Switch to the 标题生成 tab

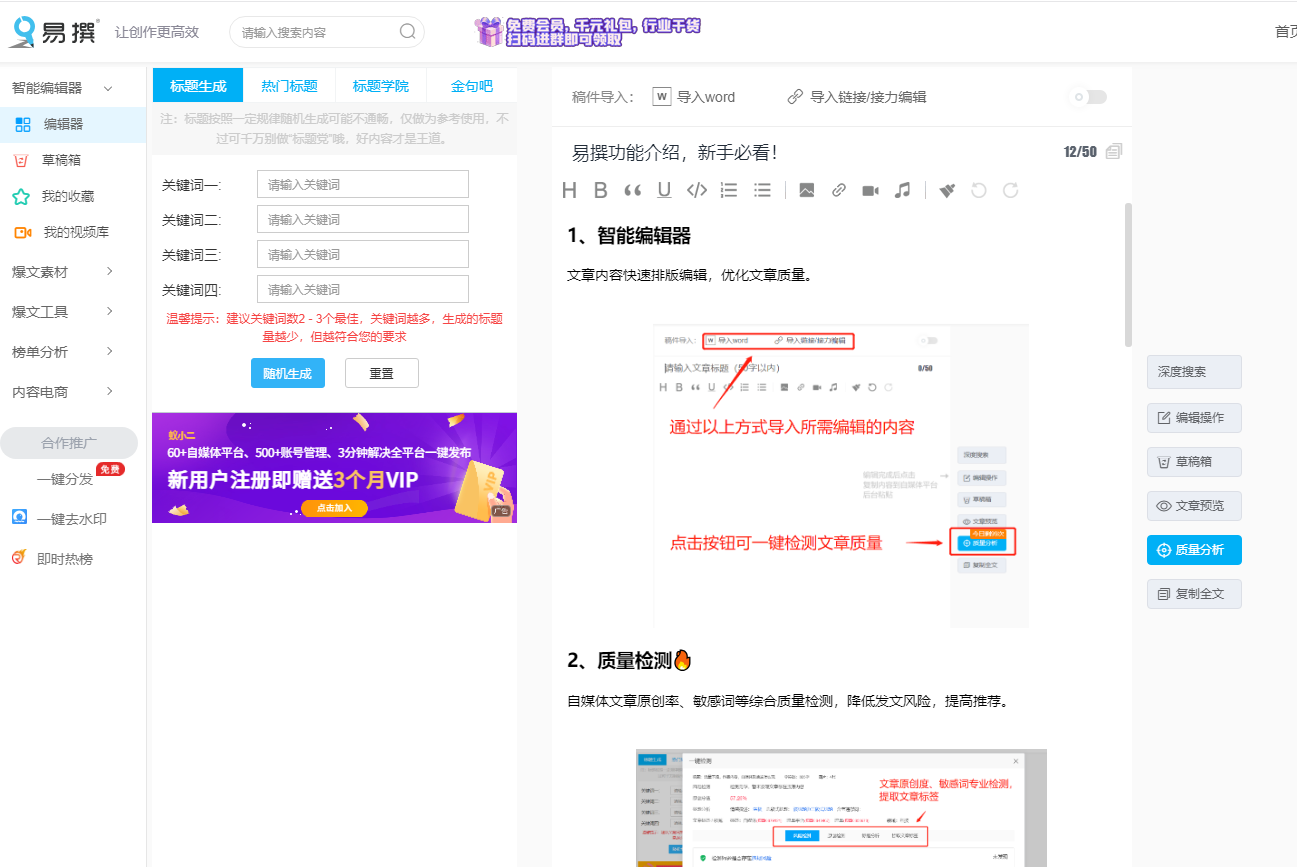point(198,86)
